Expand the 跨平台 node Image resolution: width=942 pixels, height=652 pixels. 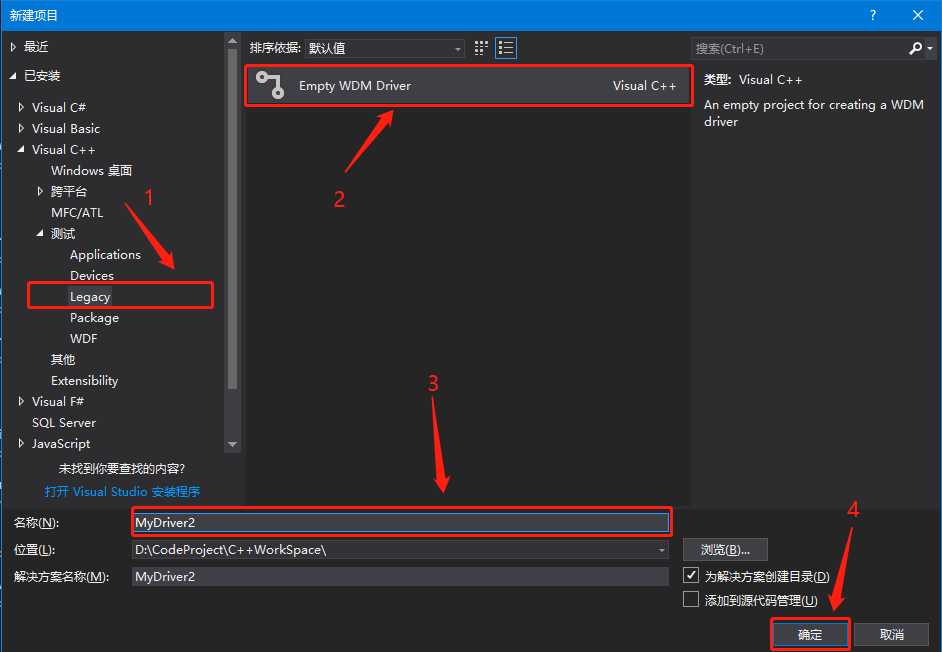(x=40, y=191)
